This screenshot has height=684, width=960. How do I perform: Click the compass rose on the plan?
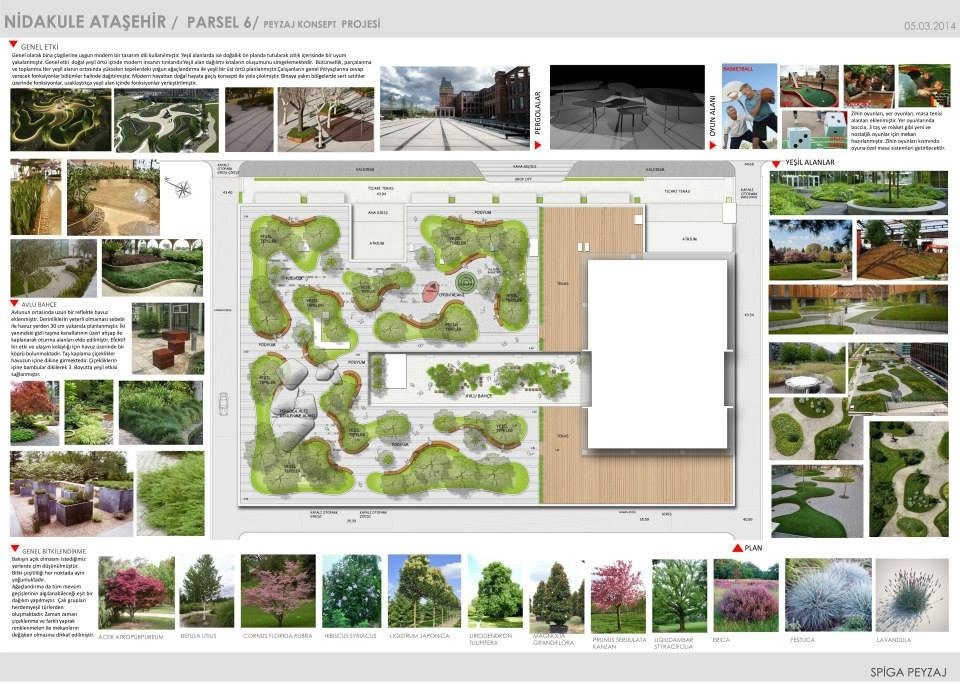pyautogui.click(x=179, y=184)
